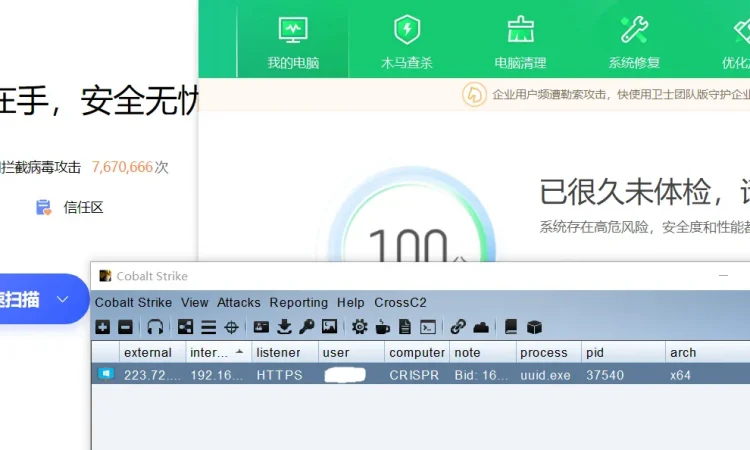750x450 pixels.
Task: Open the Cobalt Strike menu
Action: (x=133, y=303)
